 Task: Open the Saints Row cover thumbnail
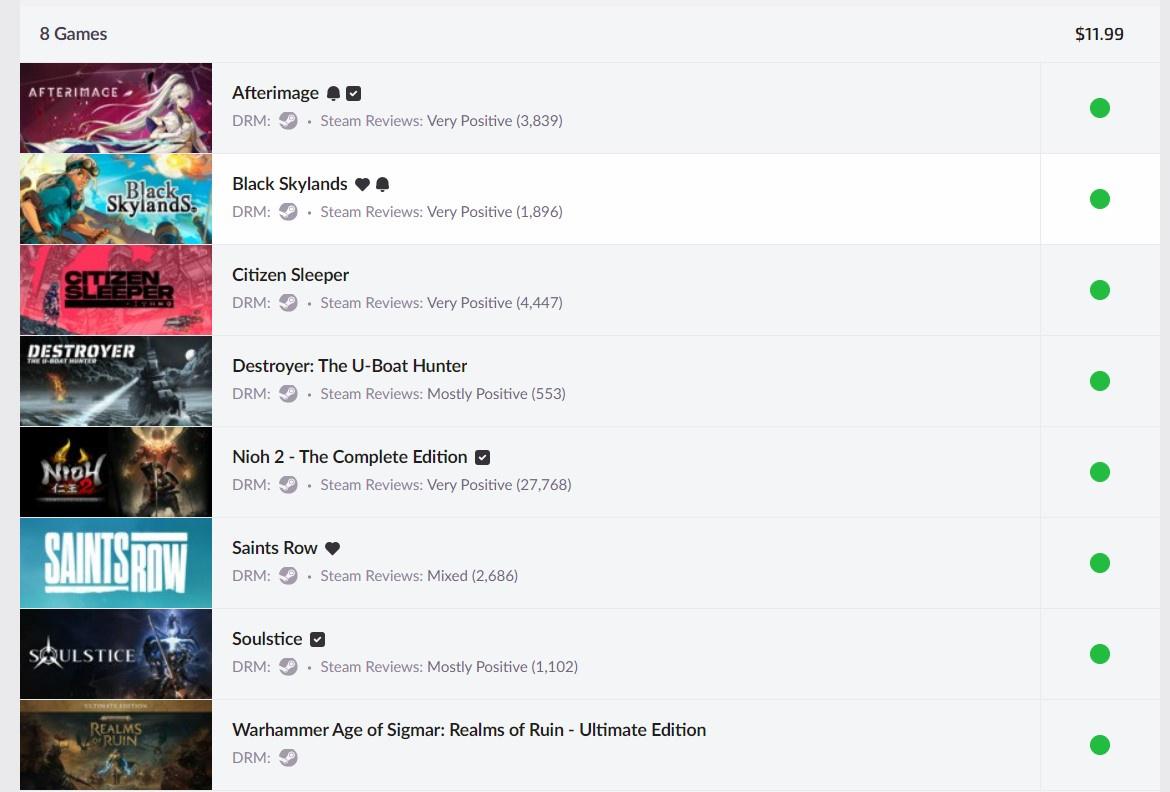tap(116, 564)
